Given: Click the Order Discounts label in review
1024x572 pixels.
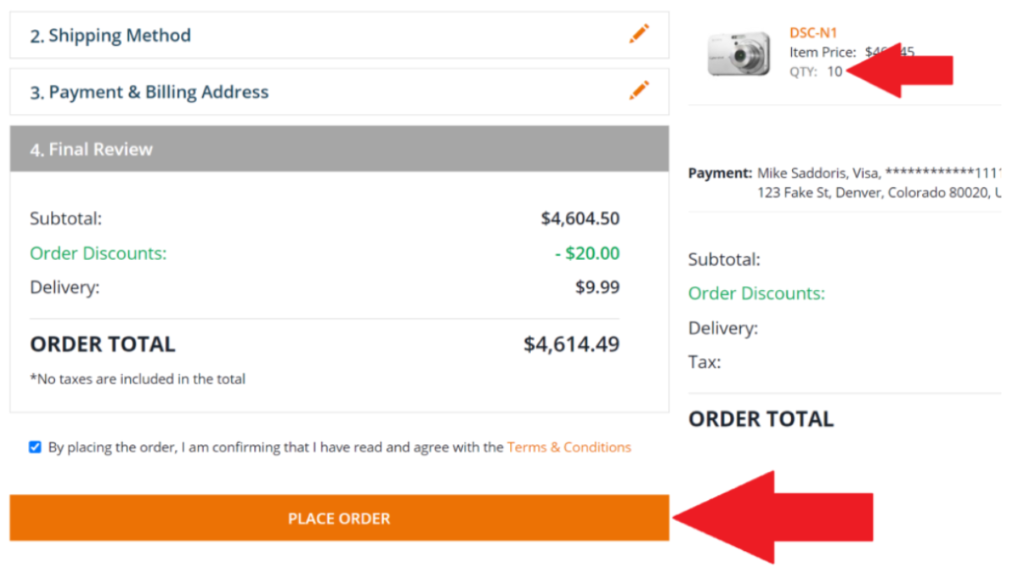Looking at the screenshot, I should pyautogui.click(x=98, y=253).
